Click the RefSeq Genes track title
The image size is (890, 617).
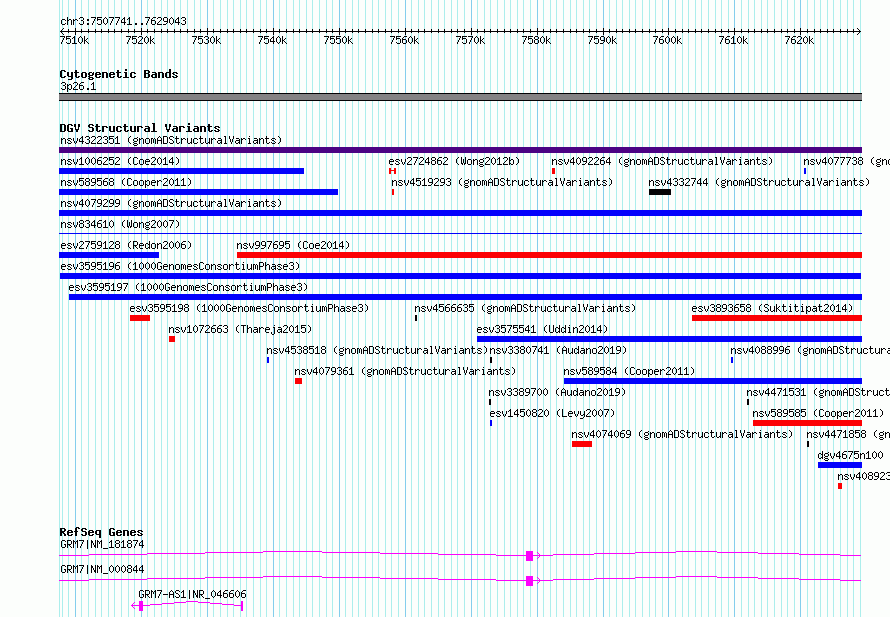(101, 532)
